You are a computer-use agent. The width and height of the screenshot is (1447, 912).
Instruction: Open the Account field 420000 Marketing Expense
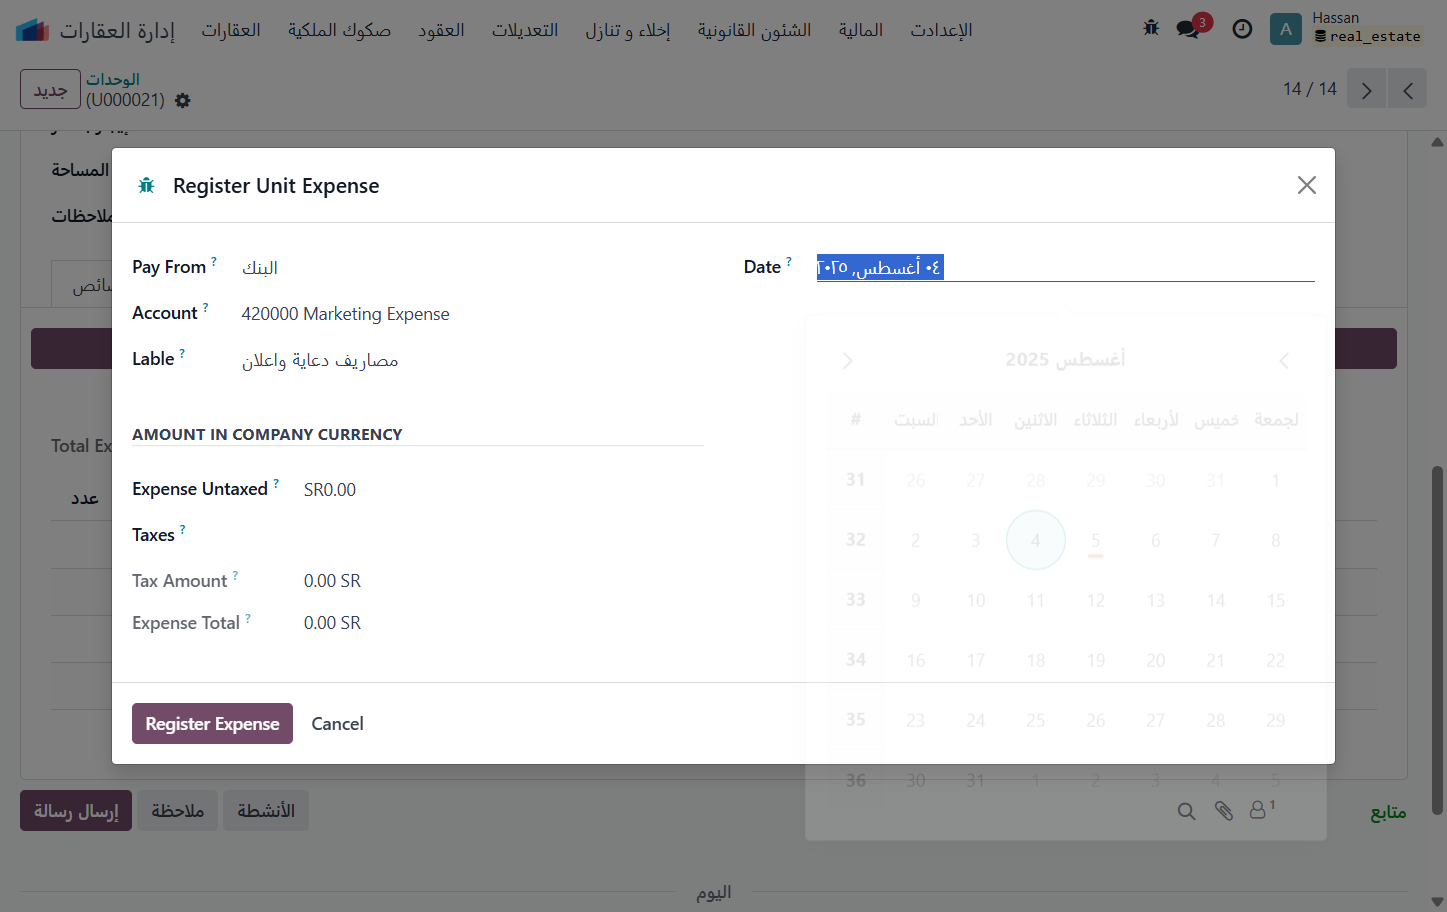[473, 314]
